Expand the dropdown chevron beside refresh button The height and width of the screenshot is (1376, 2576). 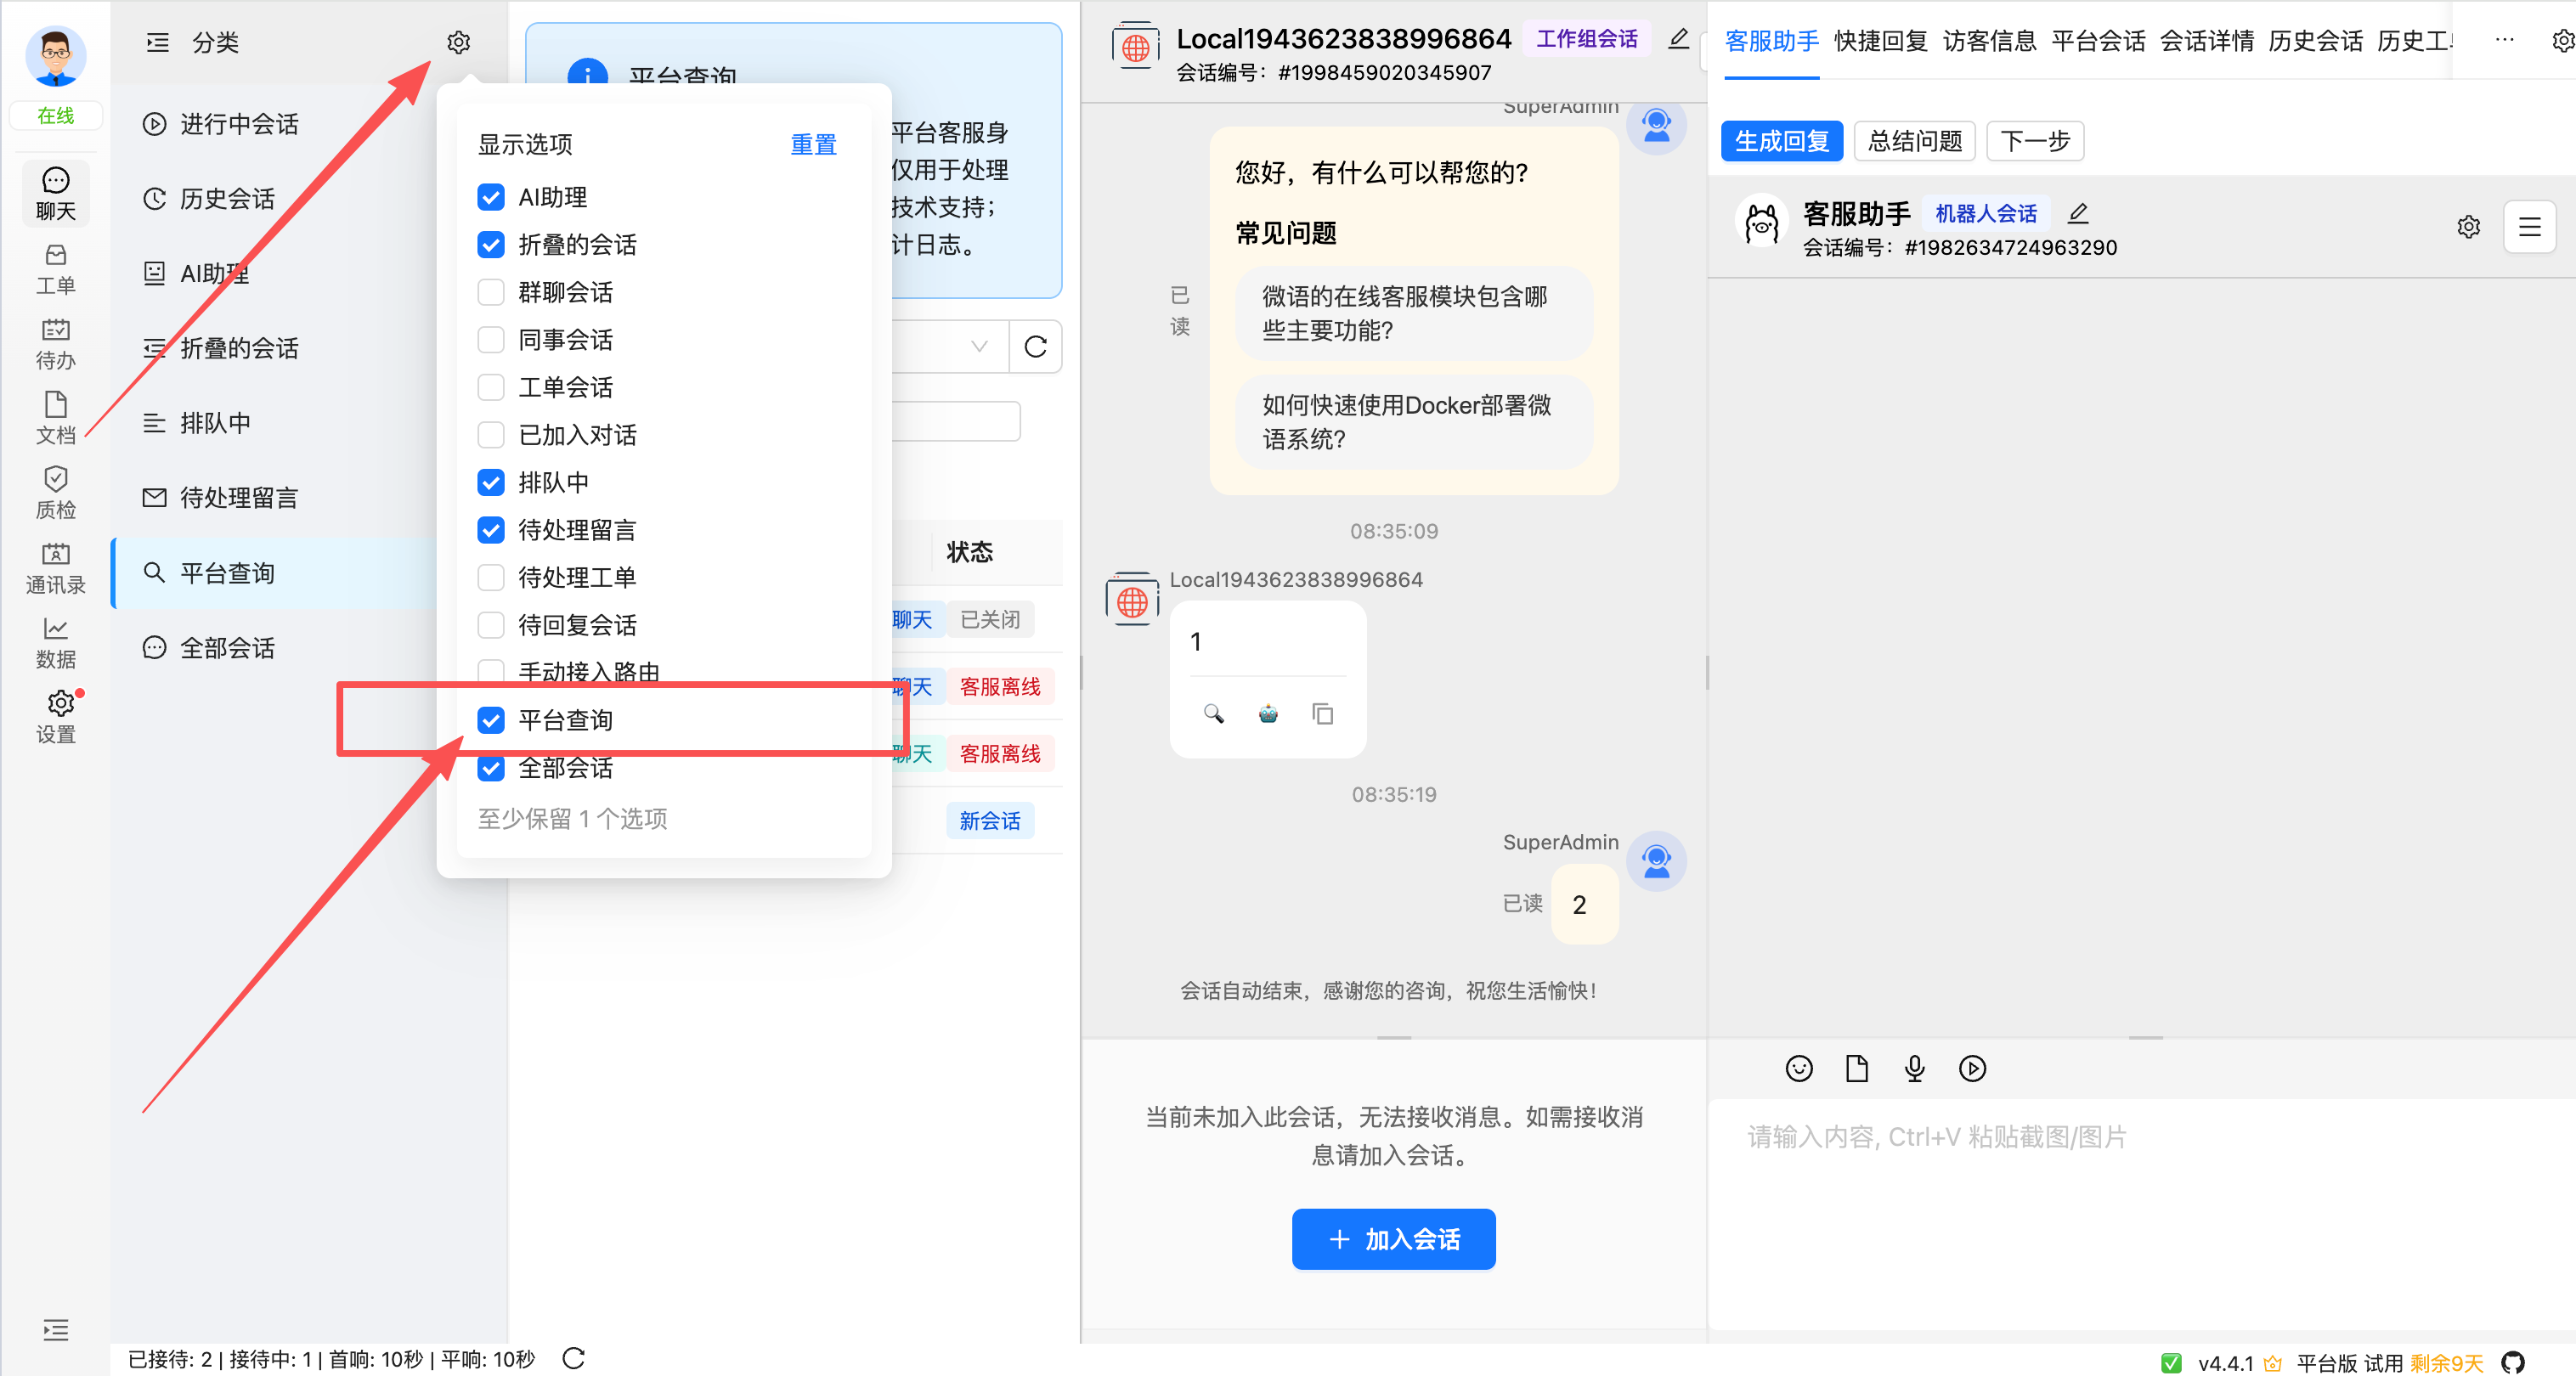pos(979,347)
